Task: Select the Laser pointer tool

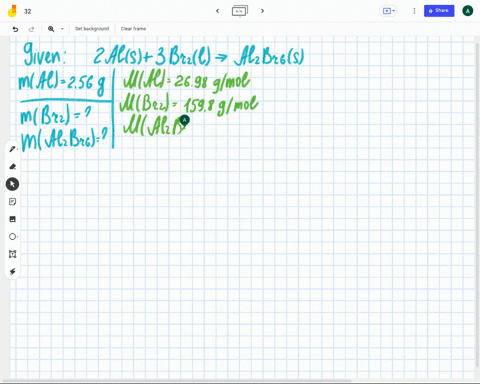Action: click(x=12, y=272)
